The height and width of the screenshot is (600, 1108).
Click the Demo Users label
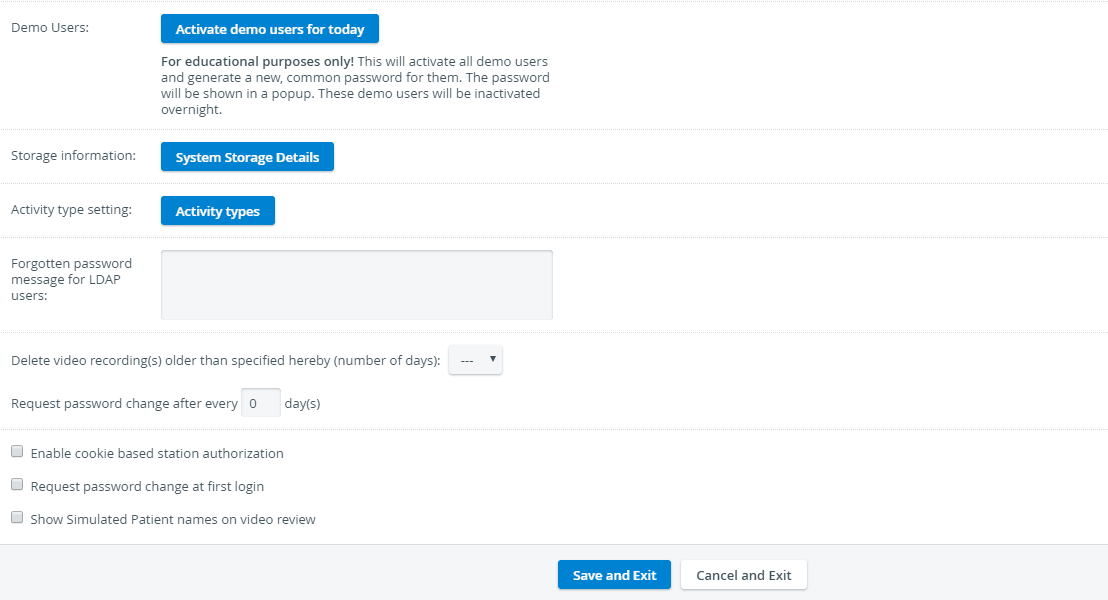point(50,28)
